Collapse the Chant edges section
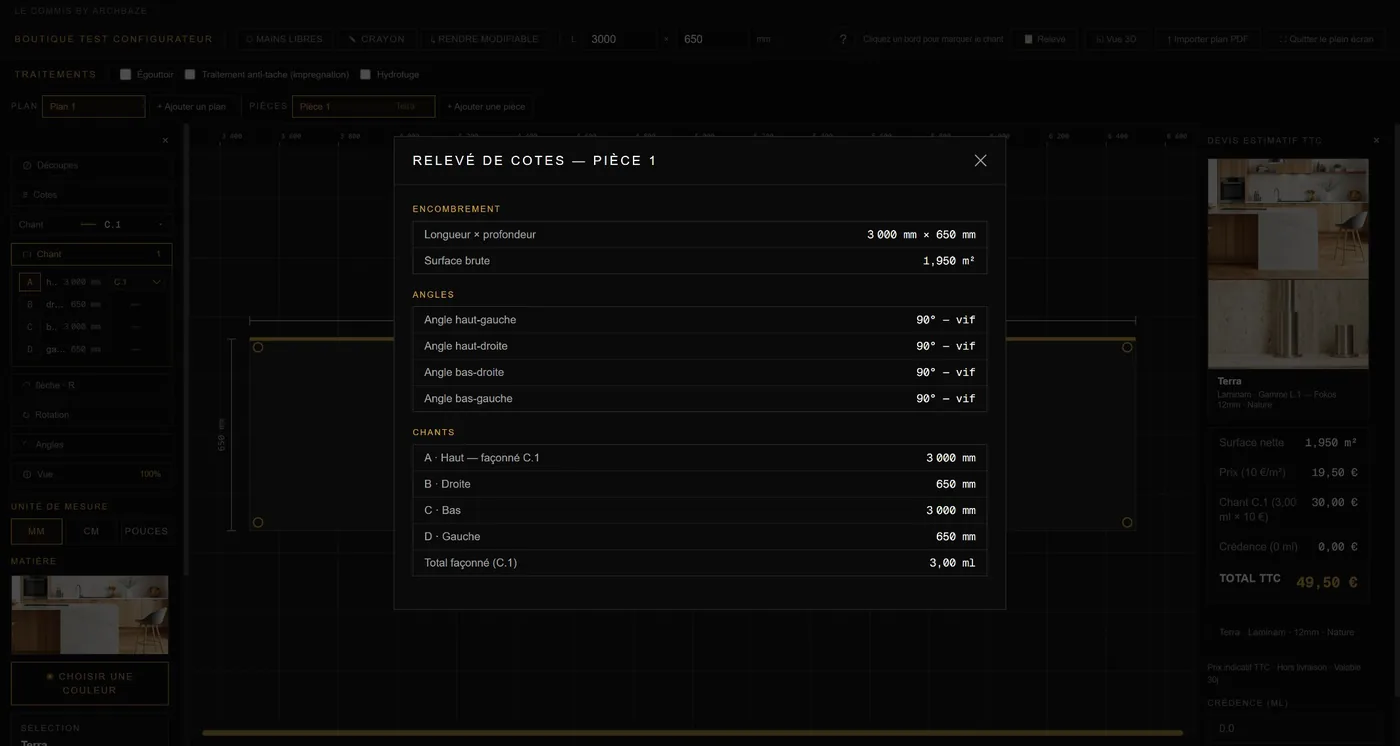Screen dimensions: 1400x746 (92, 254)
